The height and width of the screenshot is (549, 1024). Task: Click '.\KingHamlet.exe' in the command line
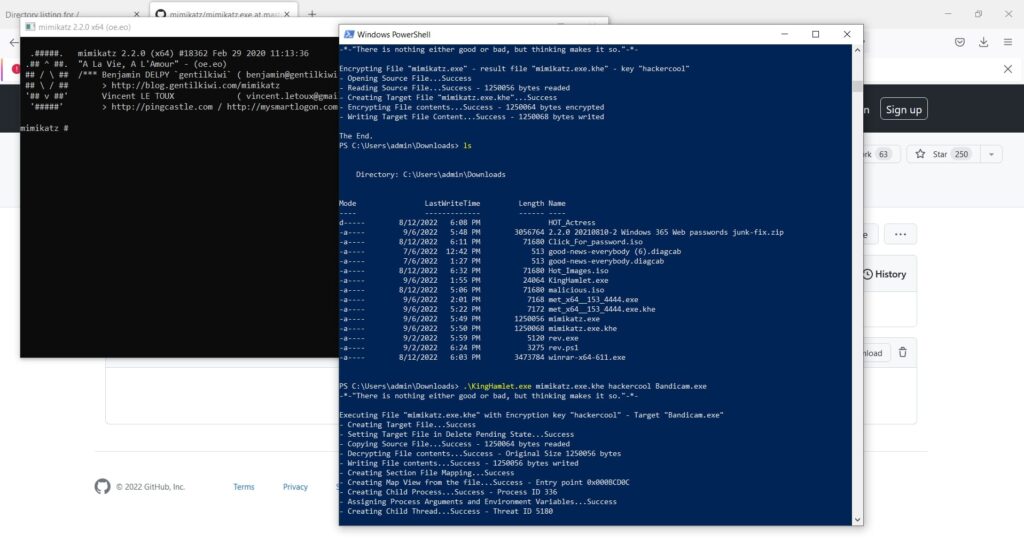click(497, 386)
